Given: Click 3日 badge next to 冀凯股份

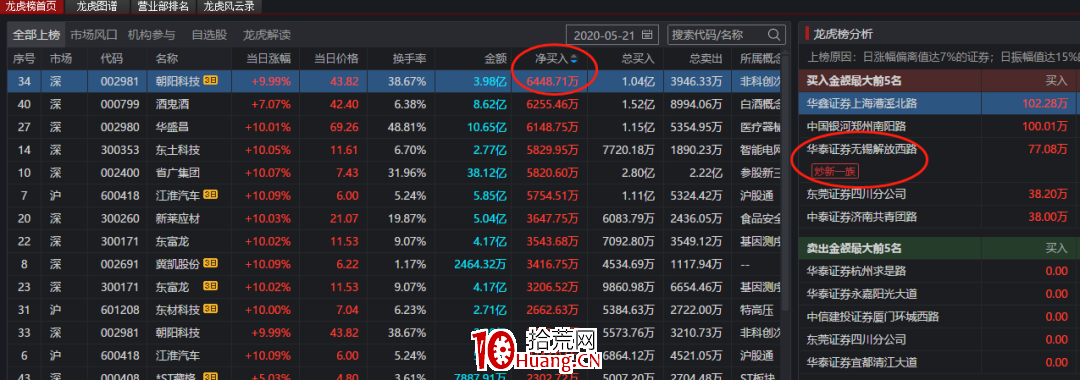Looking at the screenshot, I should pos(211,263).
